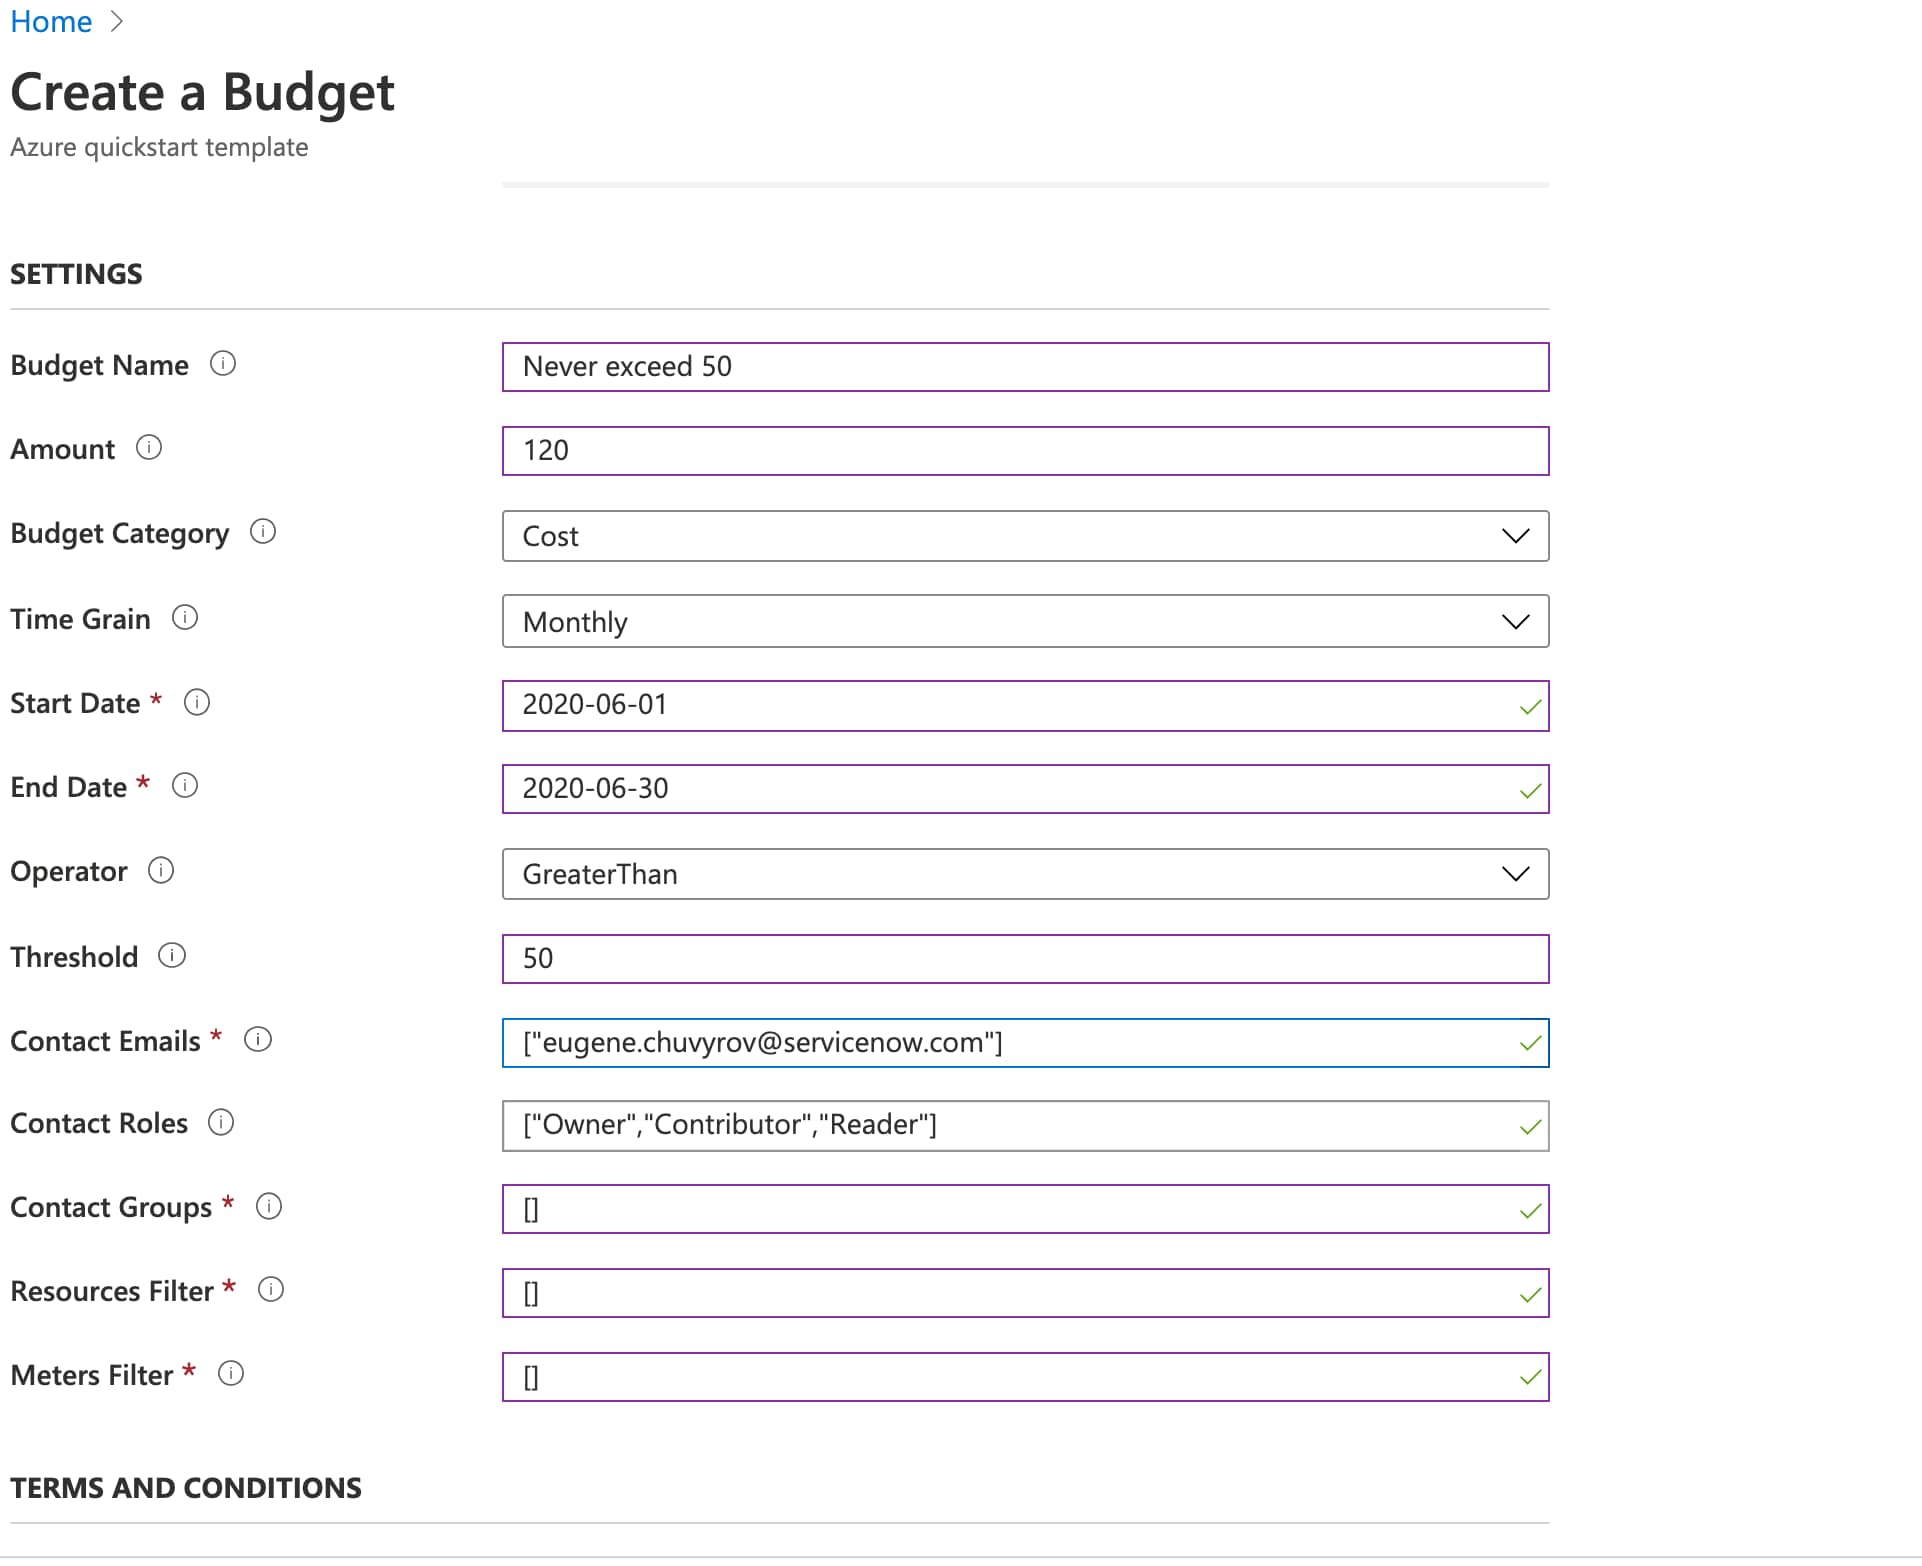Click info icon next to Start Date
The height and width of the screenshot is (1566, 1922).
197,703
